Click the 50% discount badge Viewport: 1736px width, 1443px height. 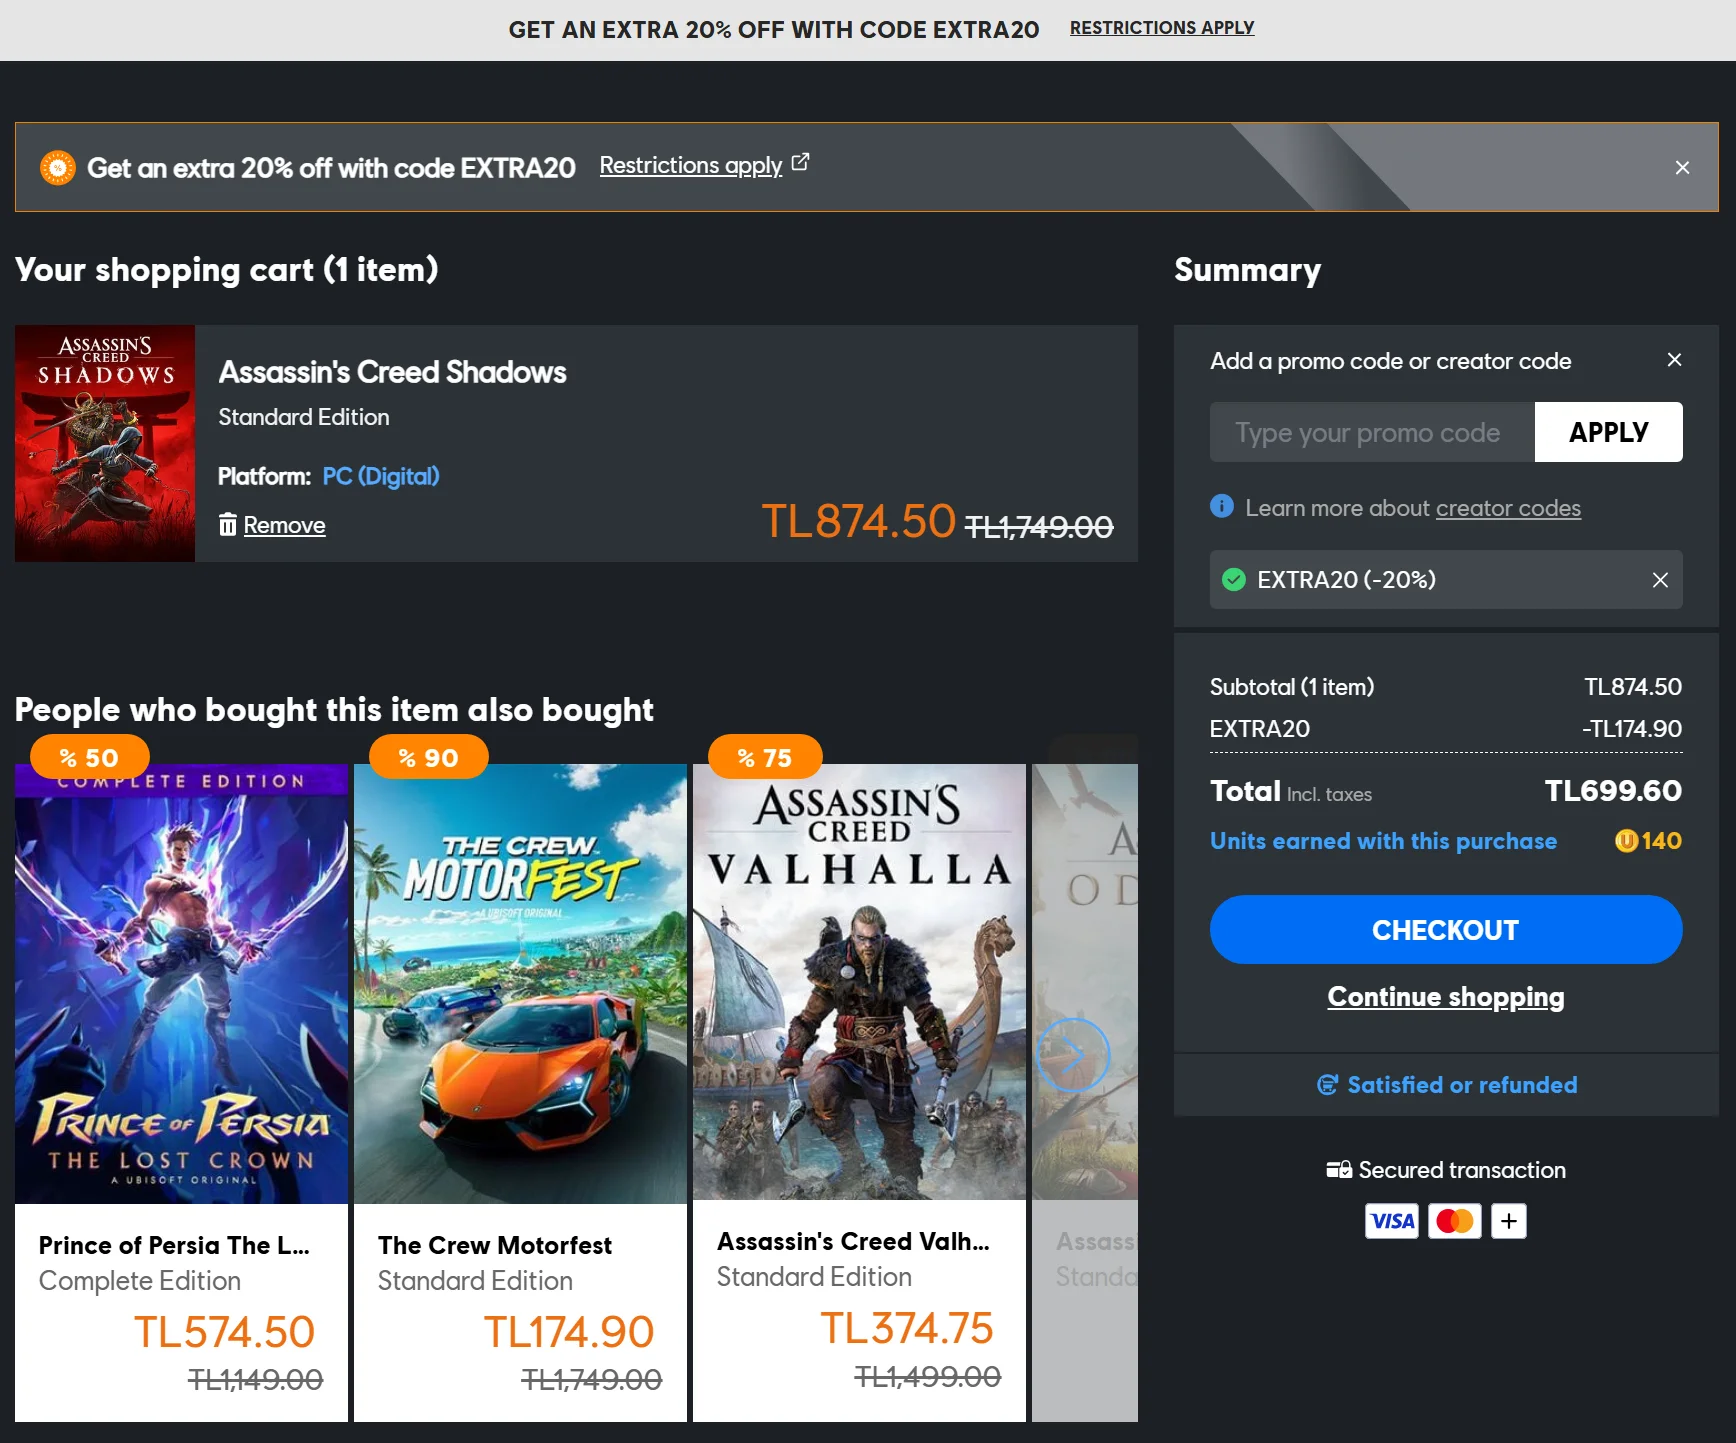pos(90,758)
